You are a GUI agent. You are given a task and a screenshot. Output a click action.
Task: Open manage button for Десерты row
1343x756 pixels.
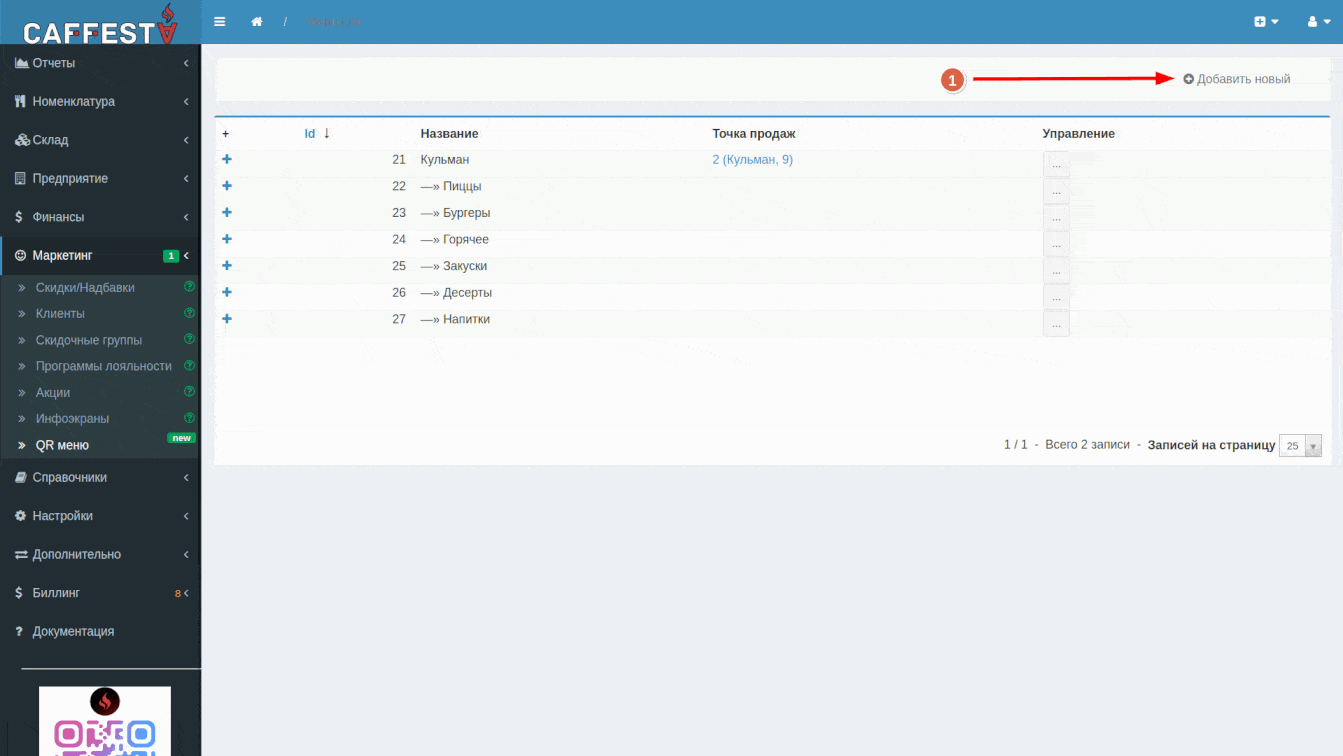[1056, 297]
